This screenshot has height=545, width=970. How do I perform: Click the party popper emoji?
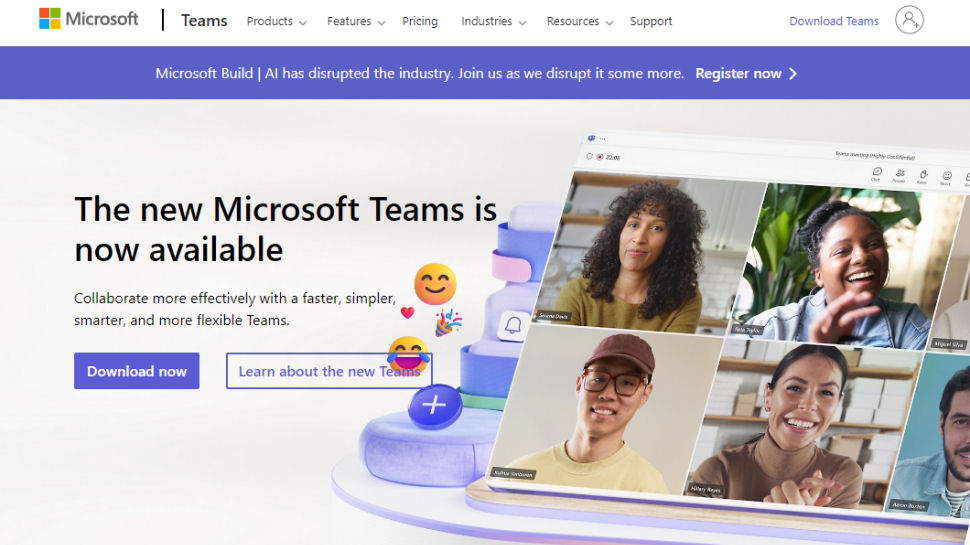(x=447, y=322)
